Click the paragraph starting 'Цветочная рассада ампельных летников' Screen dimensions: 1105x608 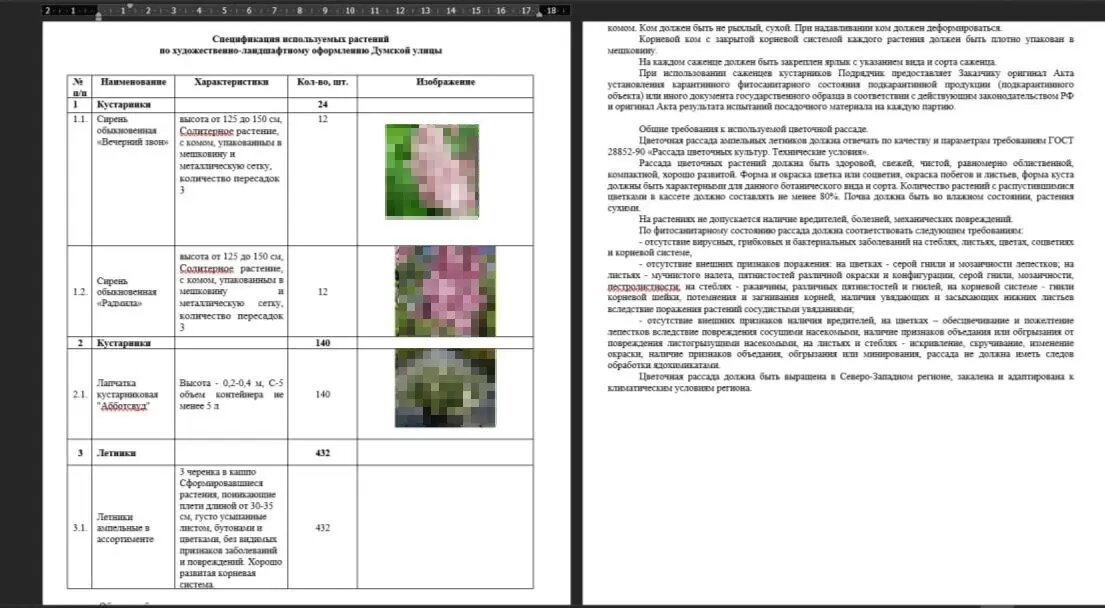pyautogui.click(x=841, y=147)
